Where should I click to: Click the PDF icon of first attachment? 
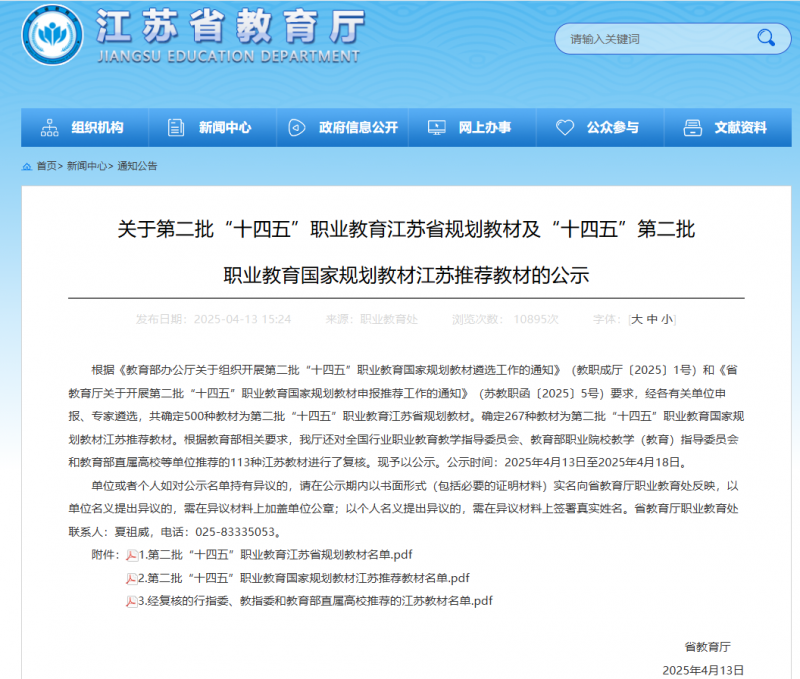pyautogui.click(x=131, y=554)
